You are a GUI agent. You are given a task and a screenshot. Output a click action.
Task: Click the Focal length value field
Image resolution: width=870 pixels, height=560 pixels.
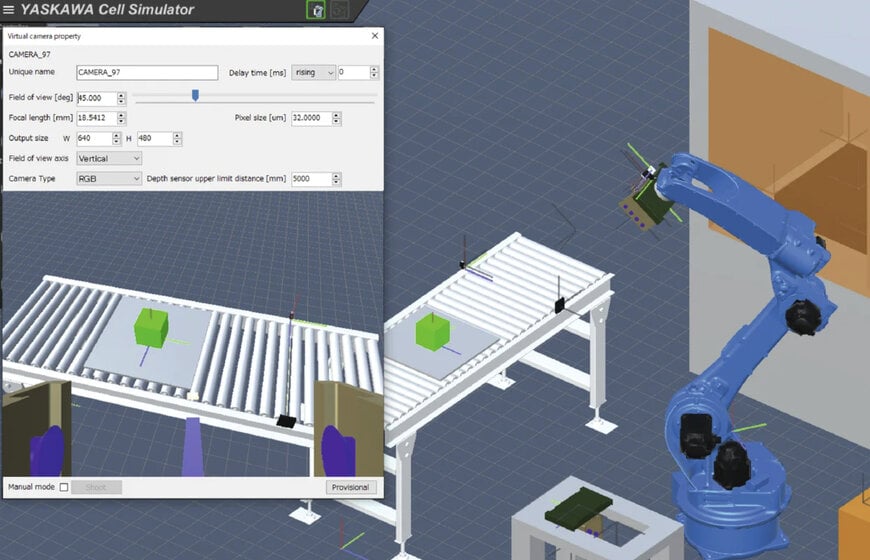click(97, 118)
